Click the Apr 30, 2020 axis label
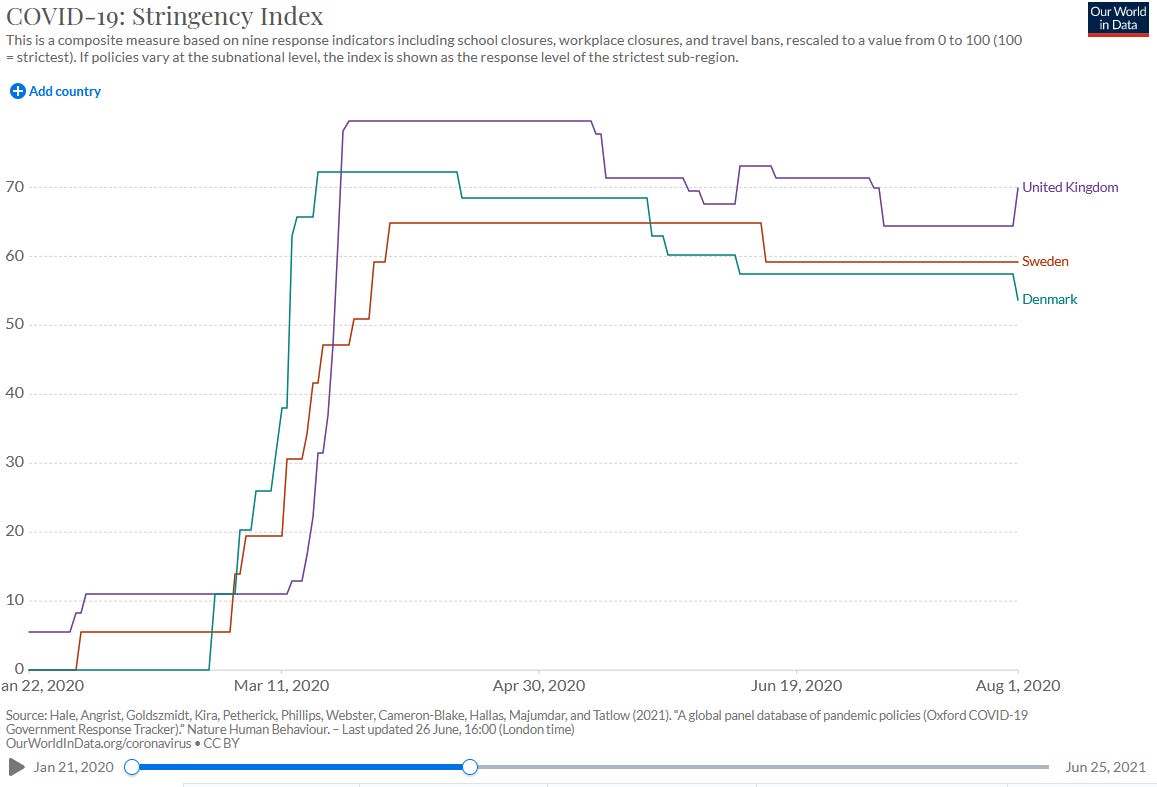This screenshot has width=1157, height=787. (x=539, y=686)
